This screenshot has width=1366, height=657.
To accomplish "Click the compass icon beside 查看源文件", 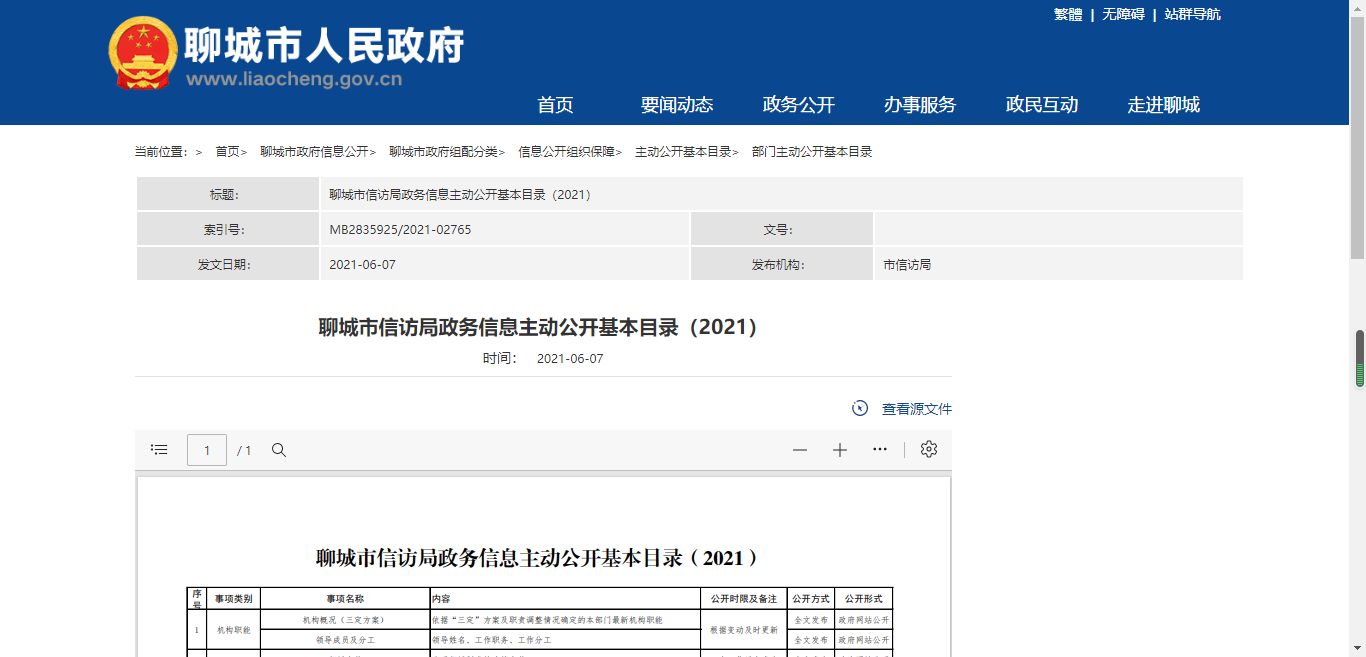I will tap(860, 408).
